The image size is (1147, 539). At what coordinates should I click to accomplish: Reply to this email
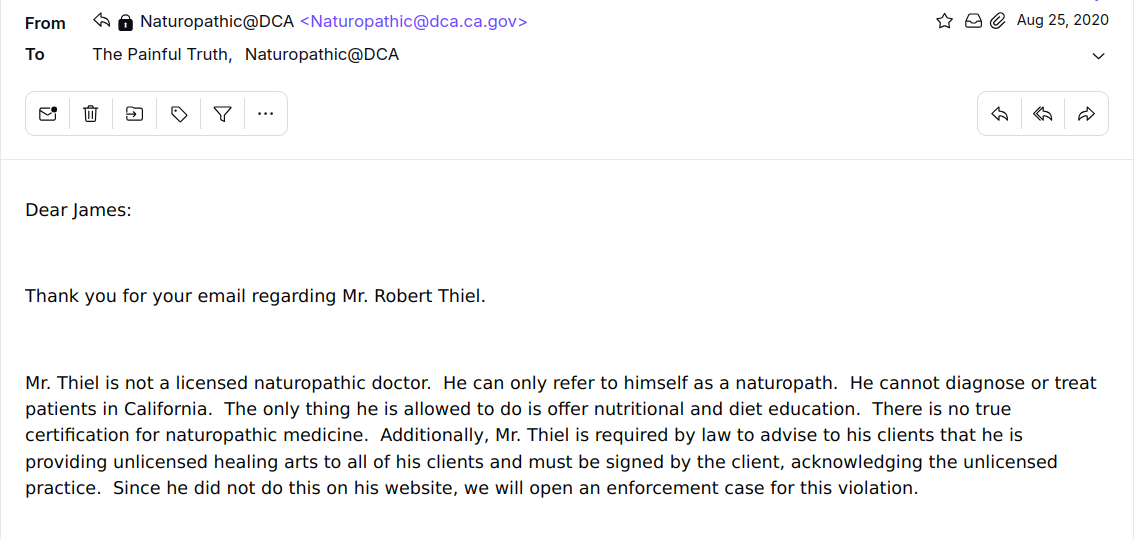999,114
